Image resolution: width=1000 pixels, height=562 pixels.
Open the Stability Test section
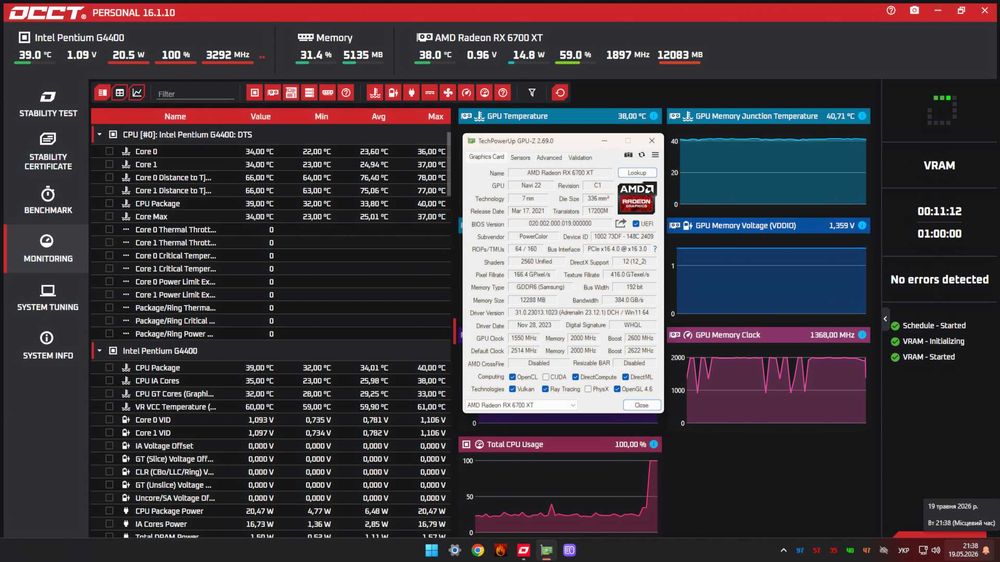coord(48,103)
